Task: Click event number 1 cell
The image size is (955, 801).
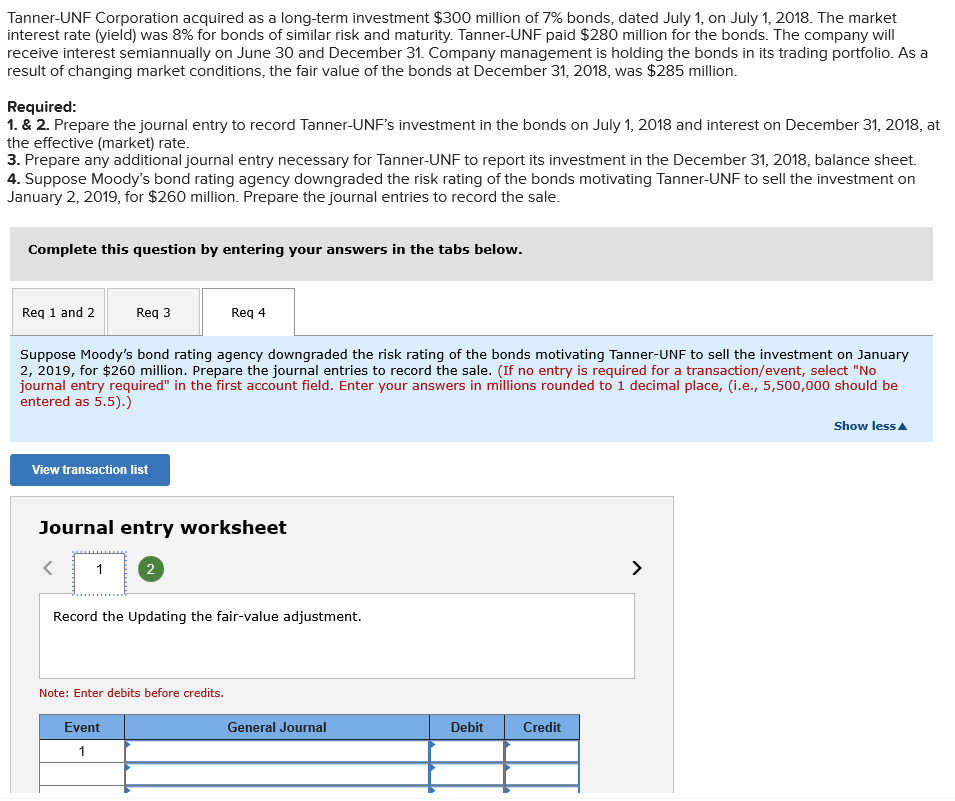Action: point(82,751)
